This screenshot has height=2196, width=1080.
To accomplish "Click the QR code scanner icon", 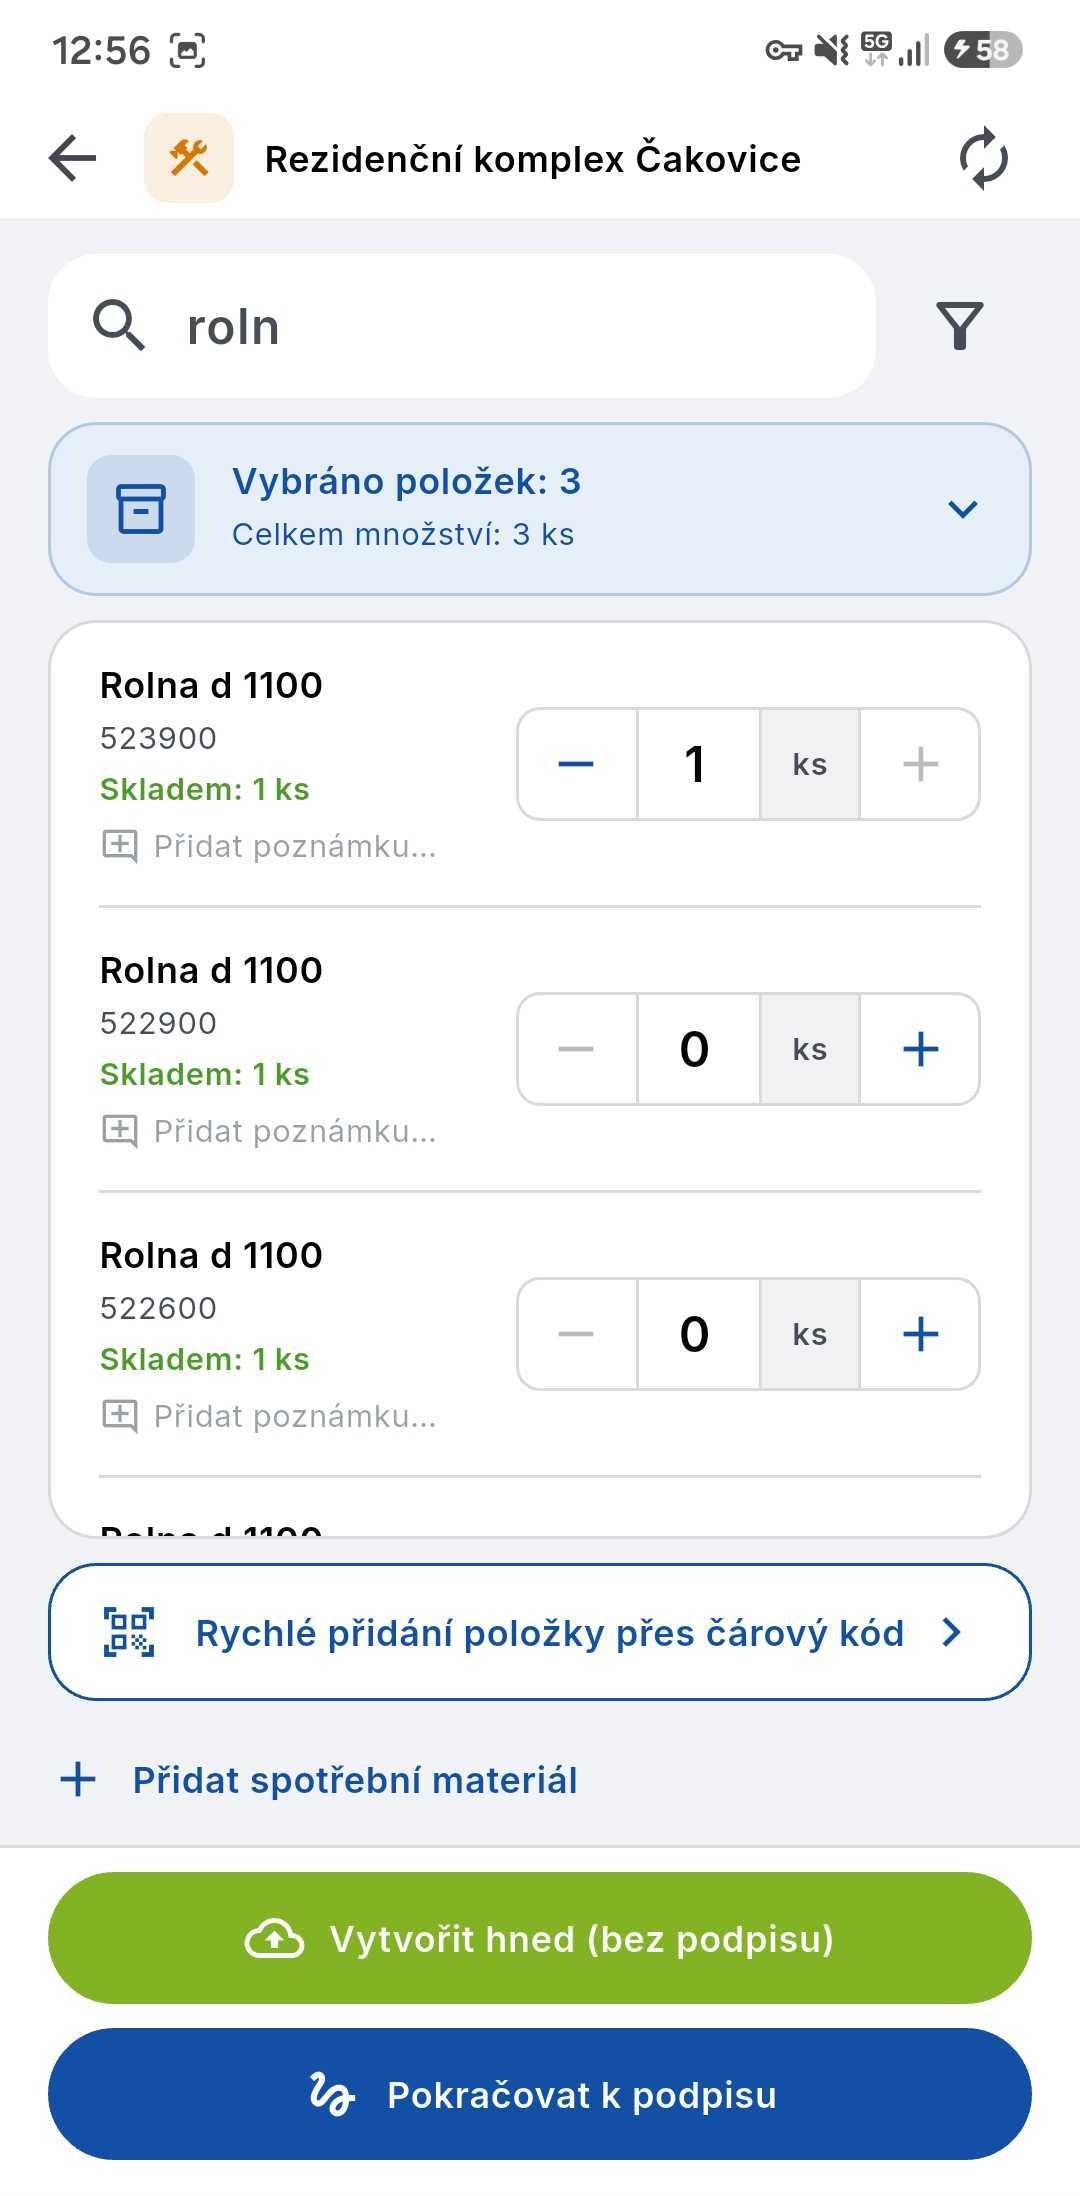I will tap(129, 1632).
